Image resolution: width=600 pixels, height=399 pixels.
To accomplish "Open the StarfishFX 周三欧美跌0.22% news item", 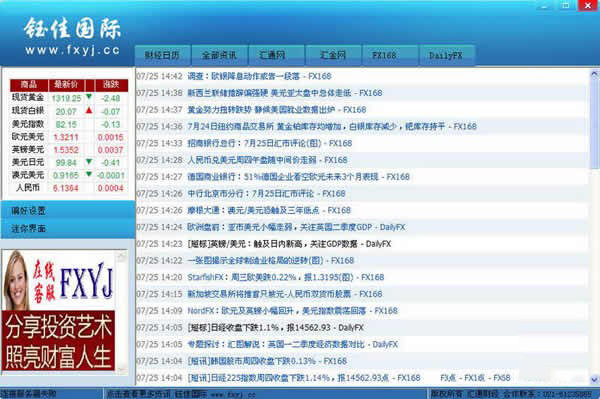I will pos(285,277).
